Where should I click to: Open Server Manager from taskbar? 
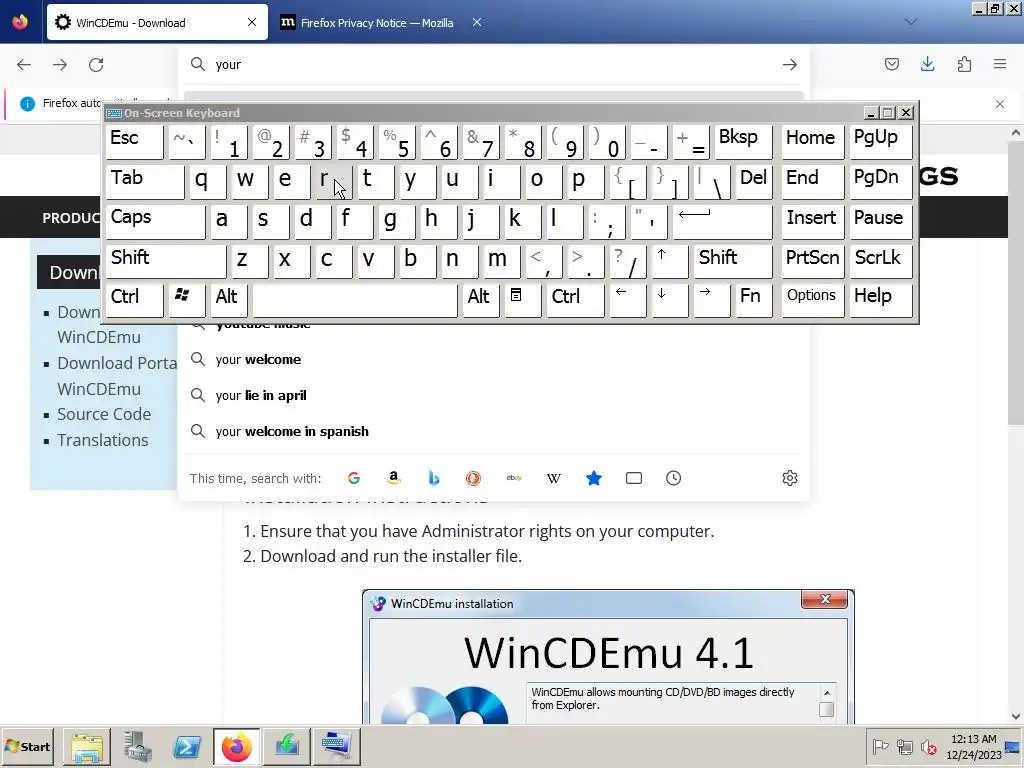137,746
